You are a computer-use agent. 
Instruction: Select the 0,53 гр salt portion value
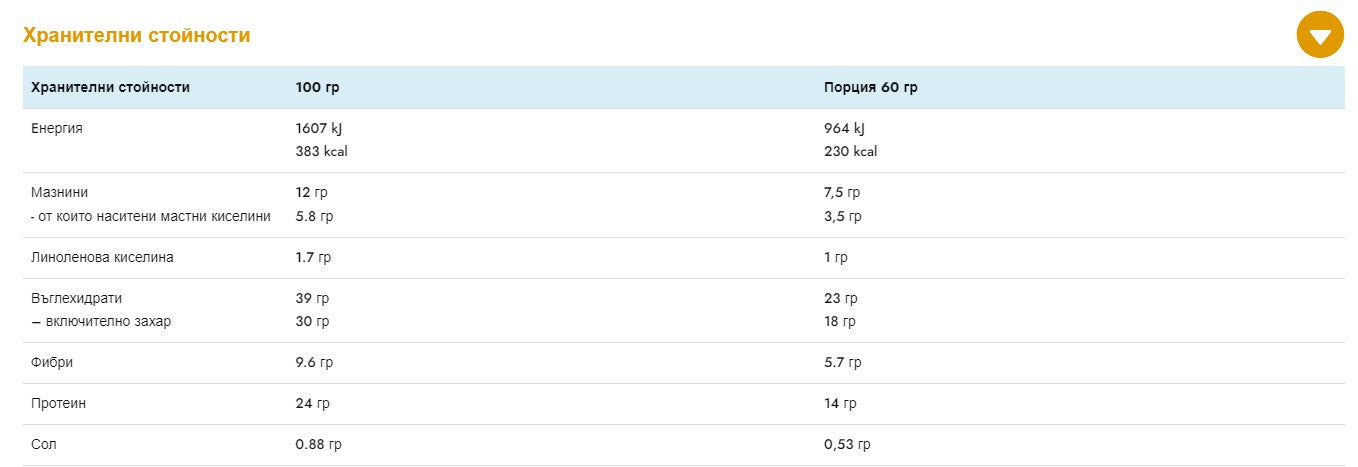point(847,444)
